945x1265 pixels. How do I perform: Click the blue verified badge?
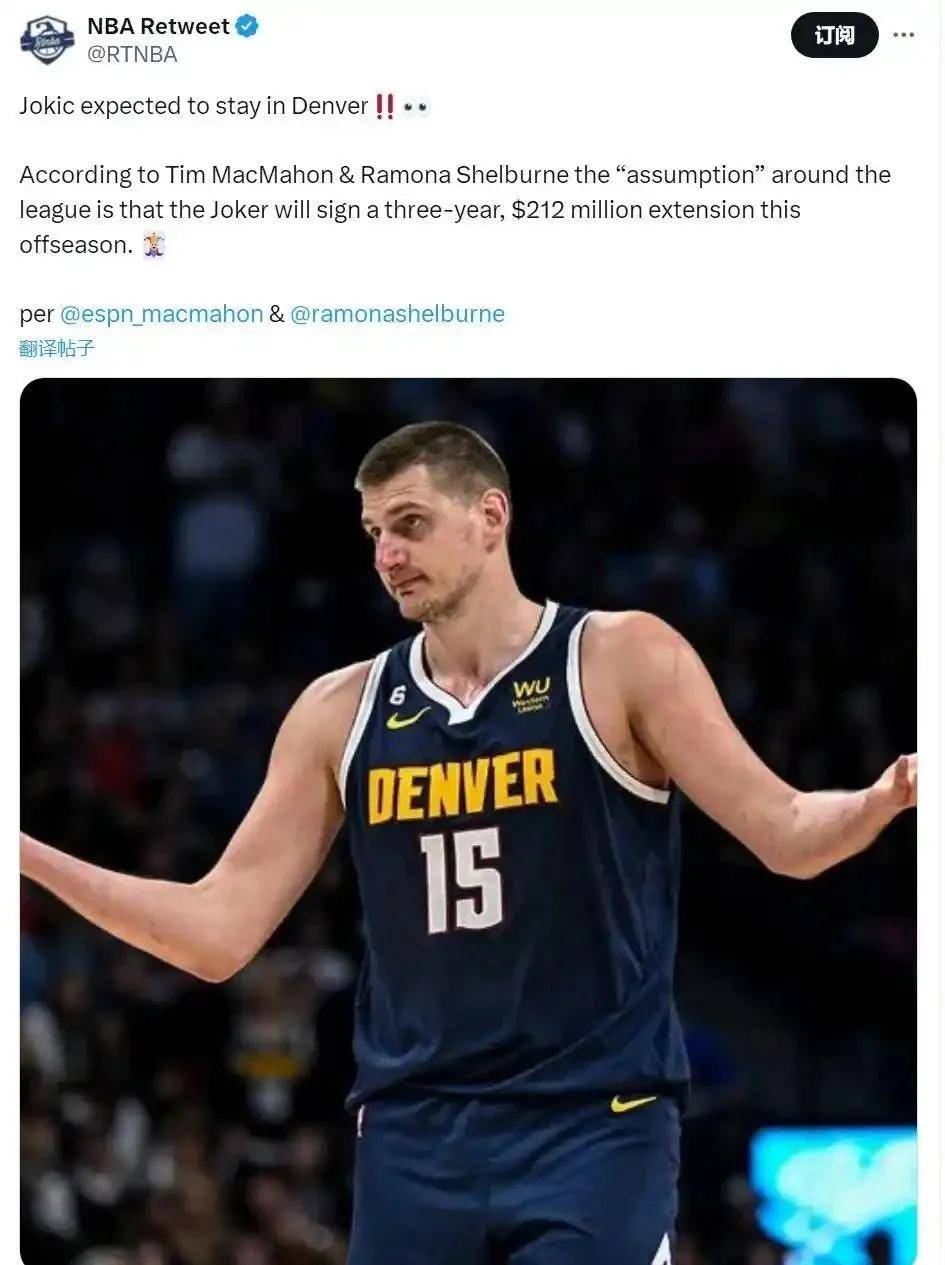coord(247,26)
